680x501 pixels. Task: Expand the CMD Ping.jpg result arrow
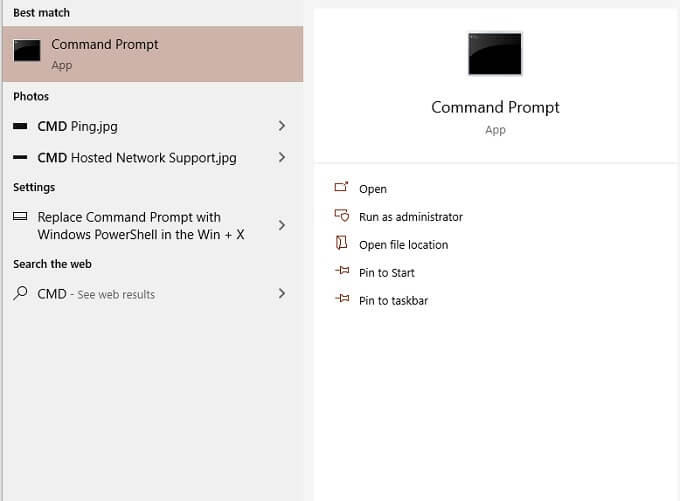[282, 126]
